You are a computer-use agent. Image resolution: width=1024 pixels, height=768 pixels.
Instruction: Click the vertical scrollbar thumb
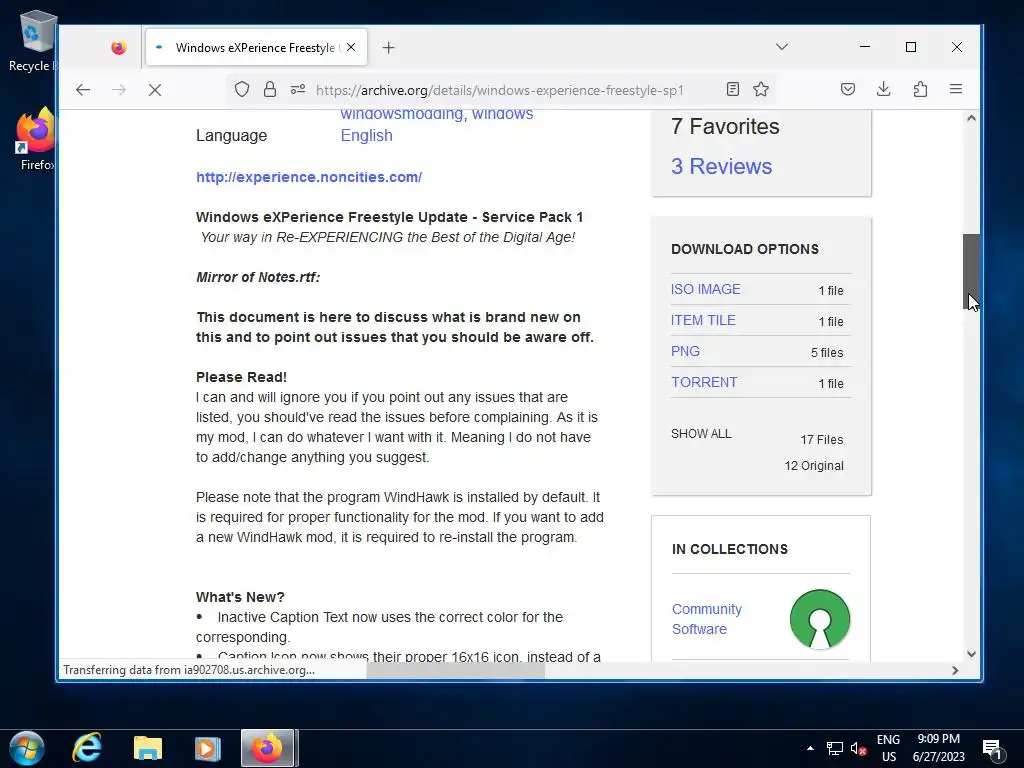click(x=971, y=271)
